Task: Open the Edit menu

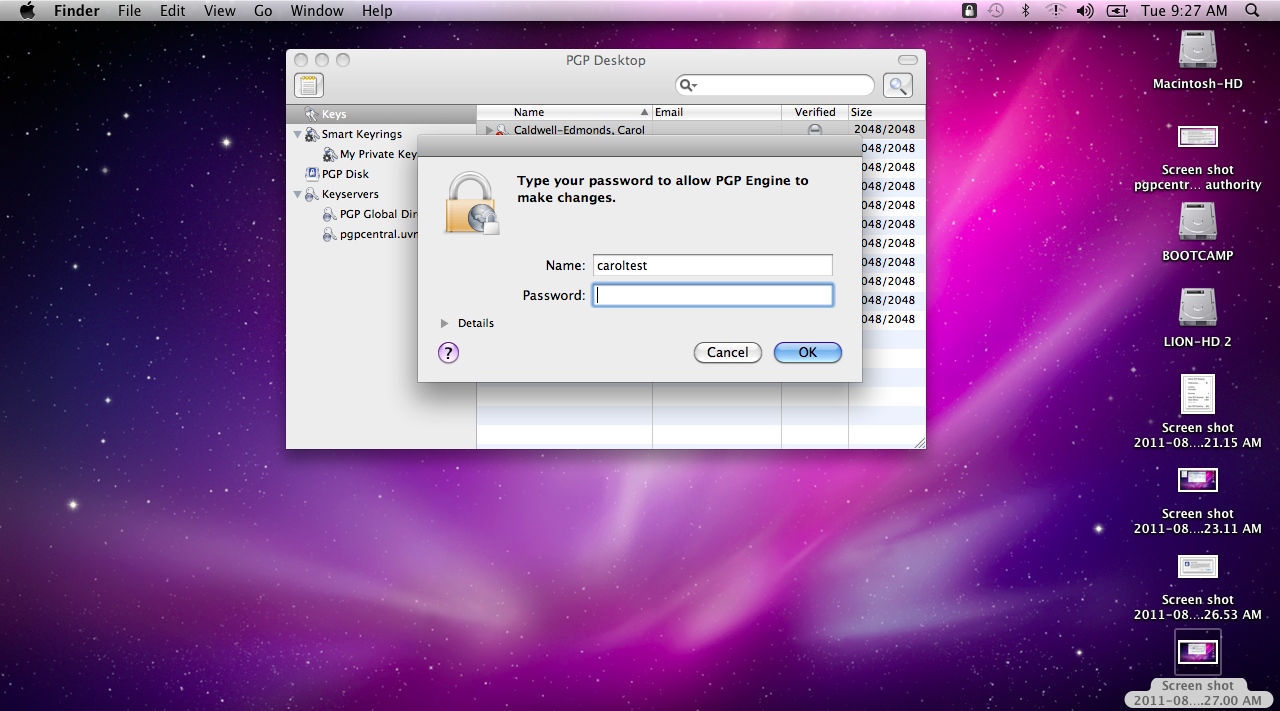Action: click(173, 11)
